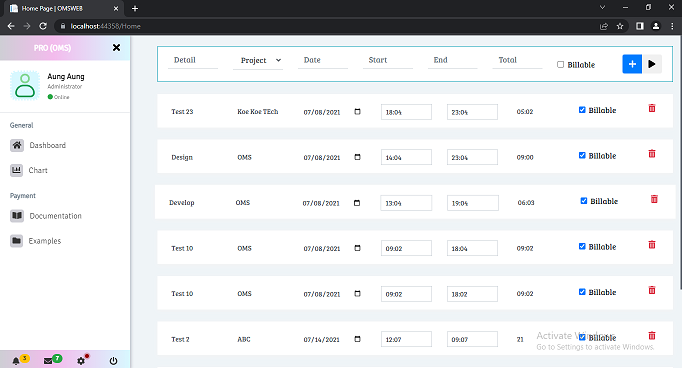Open the Dashboard home icon
The height and width of the screenshot is (368, 682).
point(17,145)
